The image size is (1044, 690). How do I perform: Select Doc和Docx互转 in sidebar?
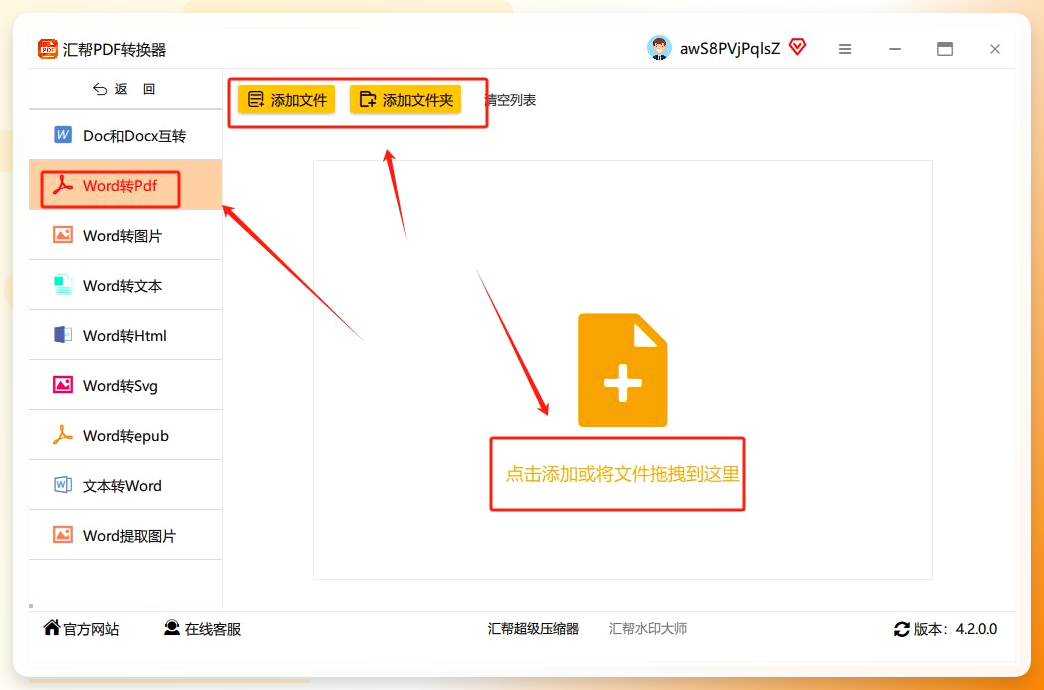(x=126, y=135)
